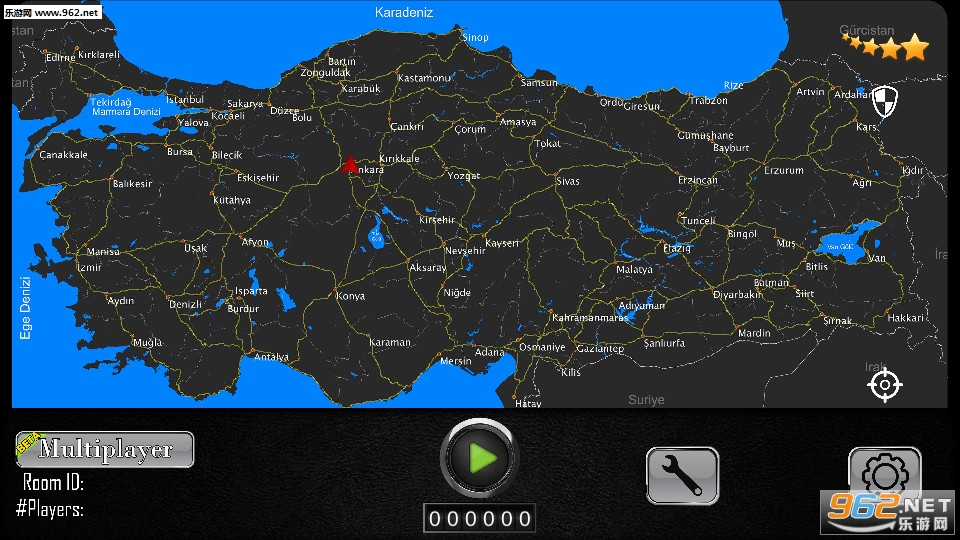
Task: Select Muğla city label
Action: pos(148,342)
